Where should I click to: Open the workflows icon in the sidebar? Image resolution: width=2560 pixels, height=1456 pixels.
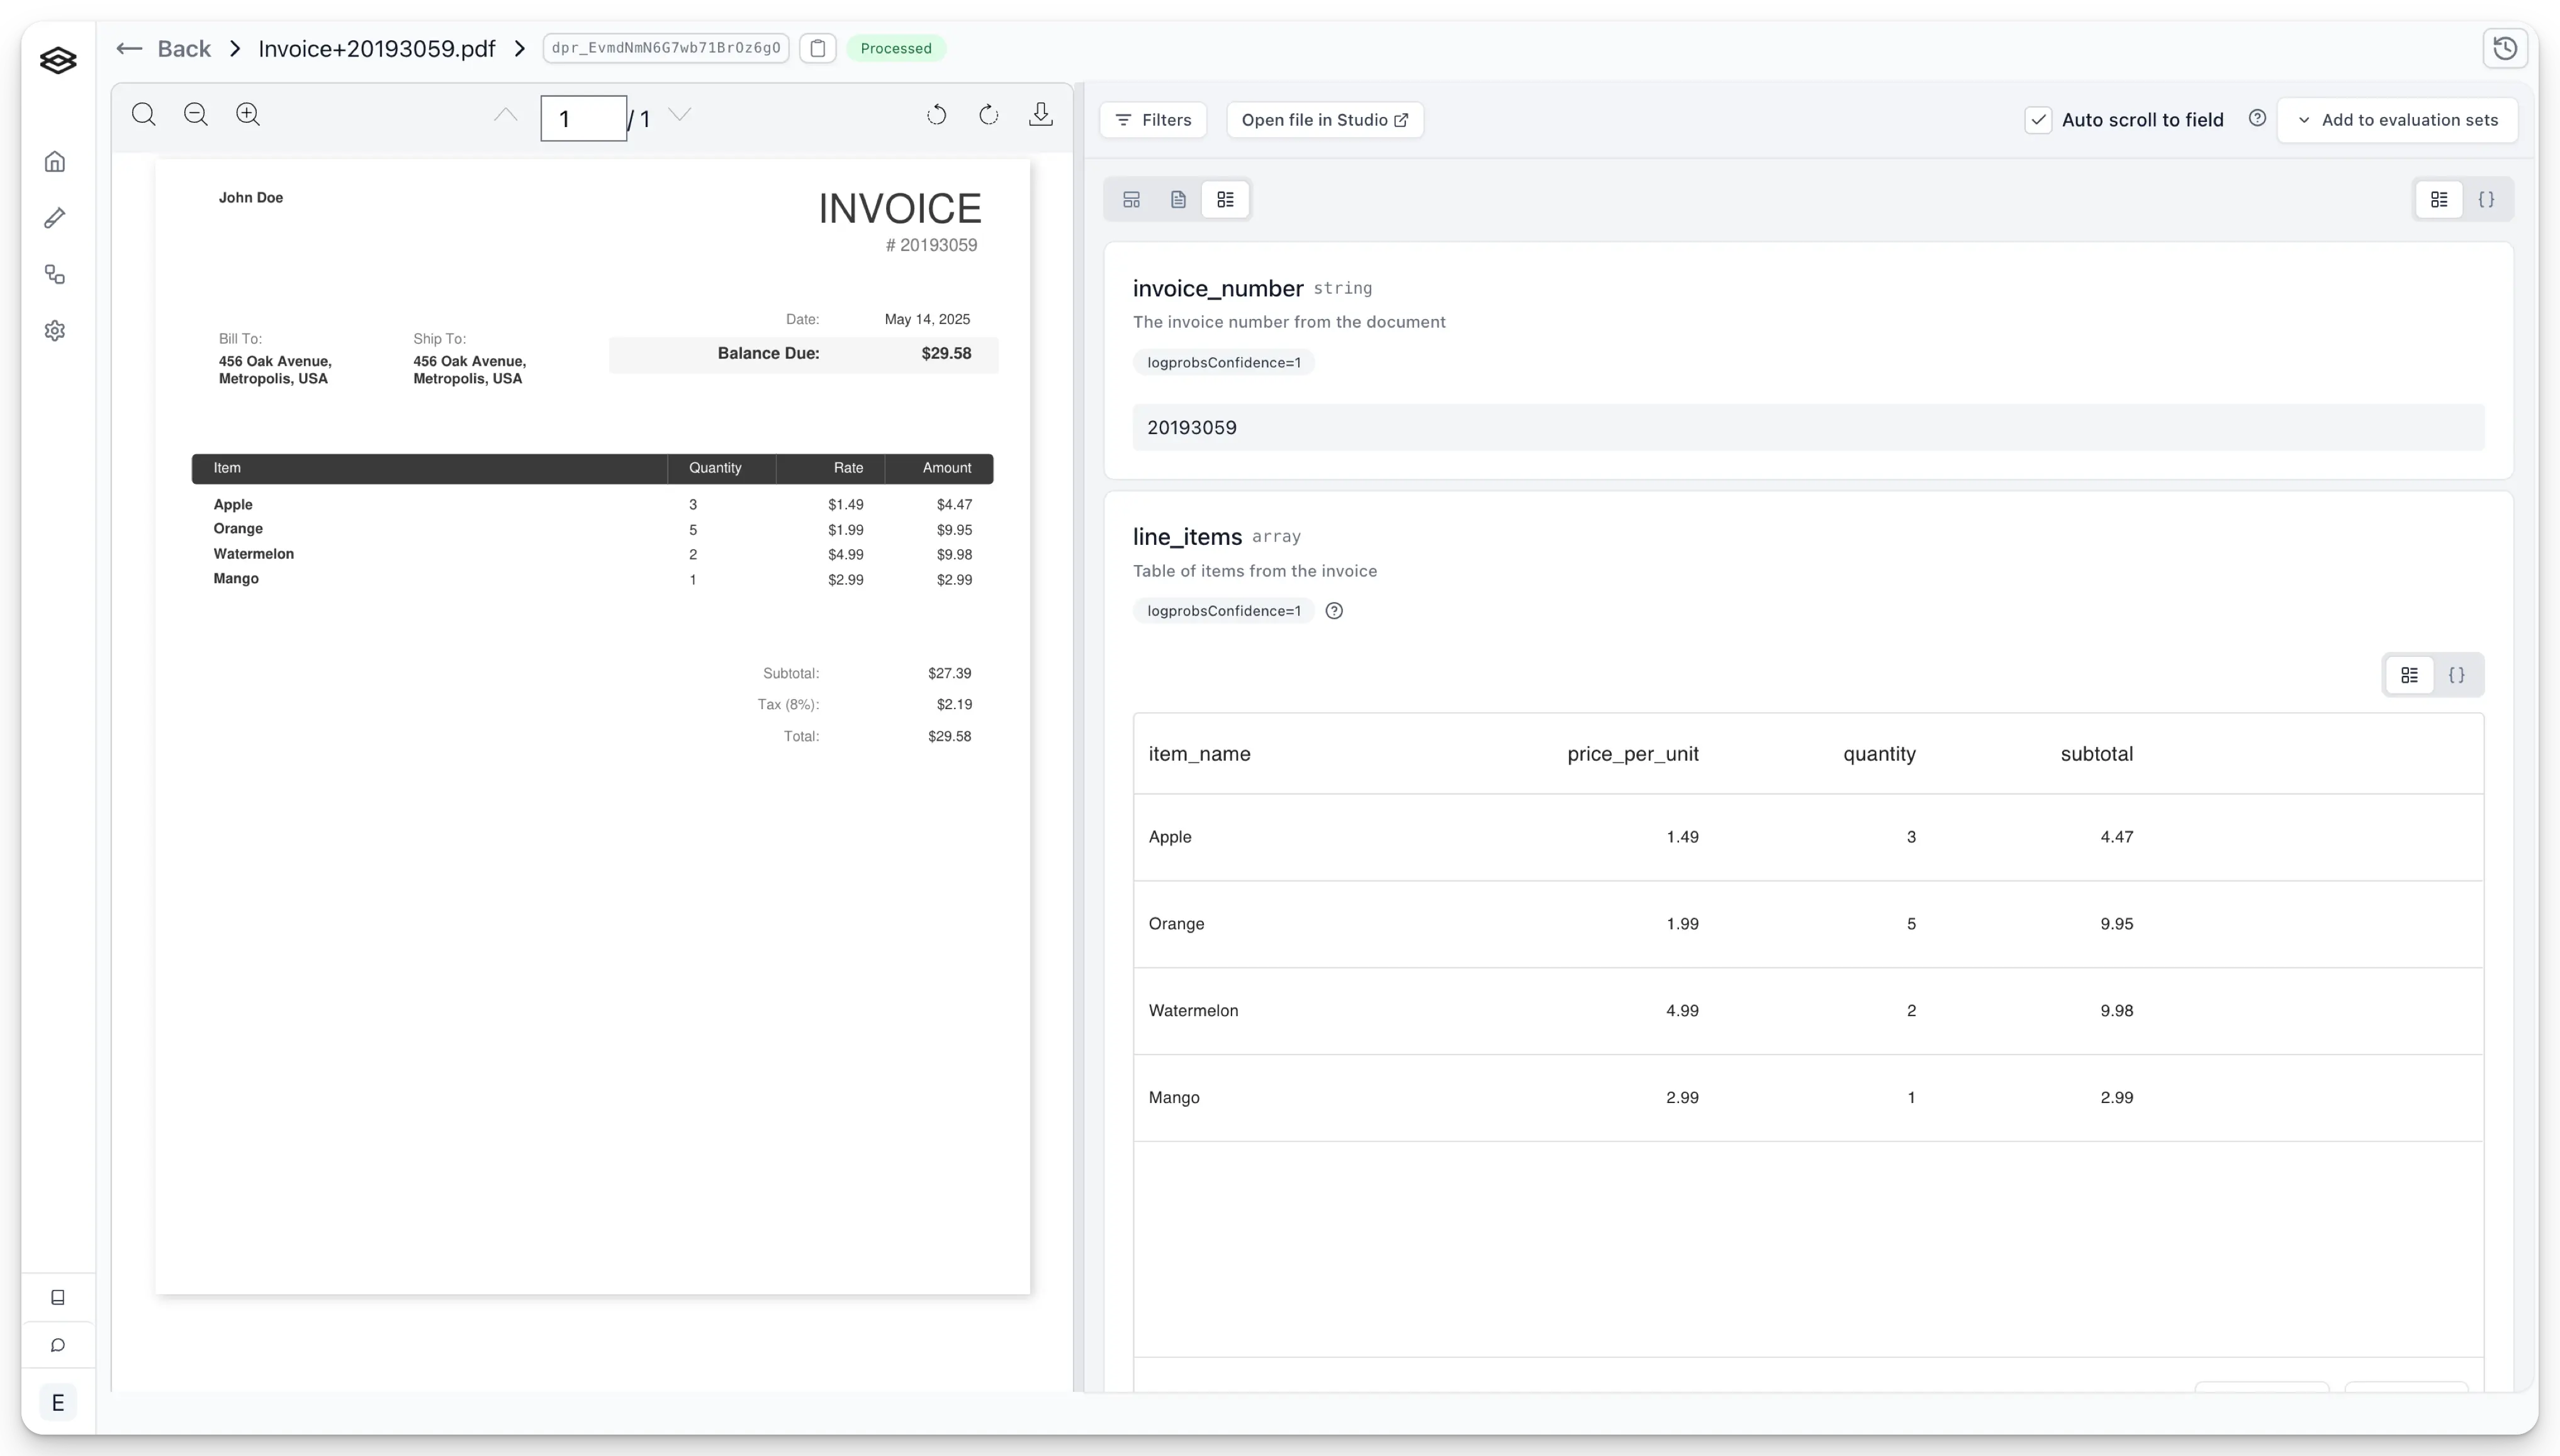click(55, 274)
